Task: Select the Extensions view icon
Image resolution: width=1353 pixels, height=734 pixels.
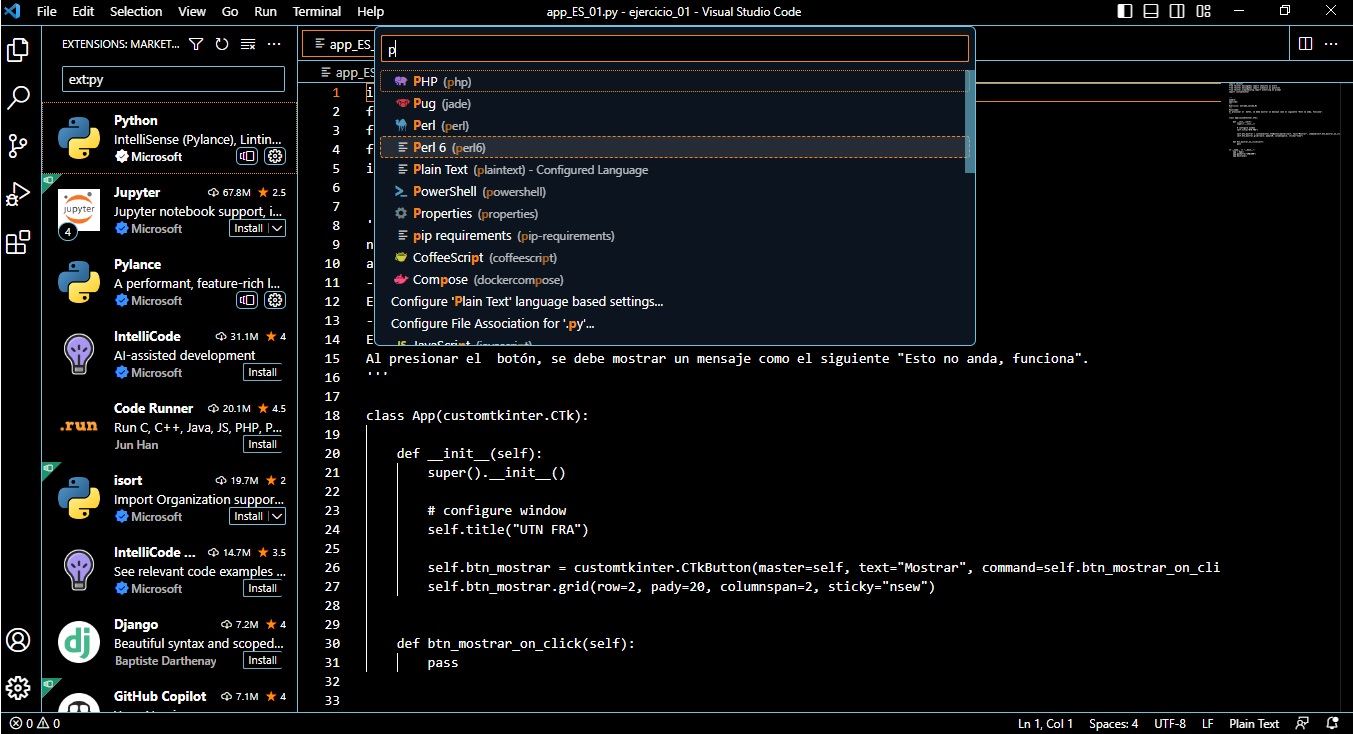Action: pos(18,242)
